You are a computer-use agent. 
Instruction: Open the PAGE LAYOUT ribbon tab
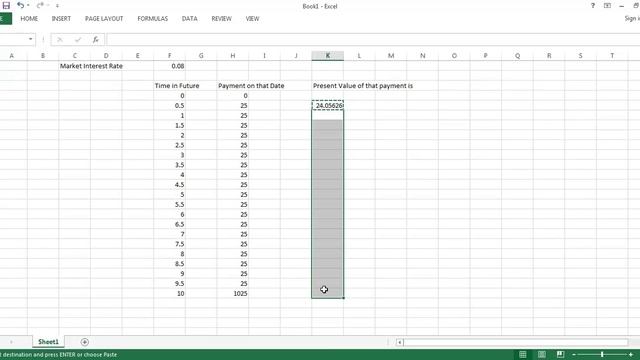[104, 19]
